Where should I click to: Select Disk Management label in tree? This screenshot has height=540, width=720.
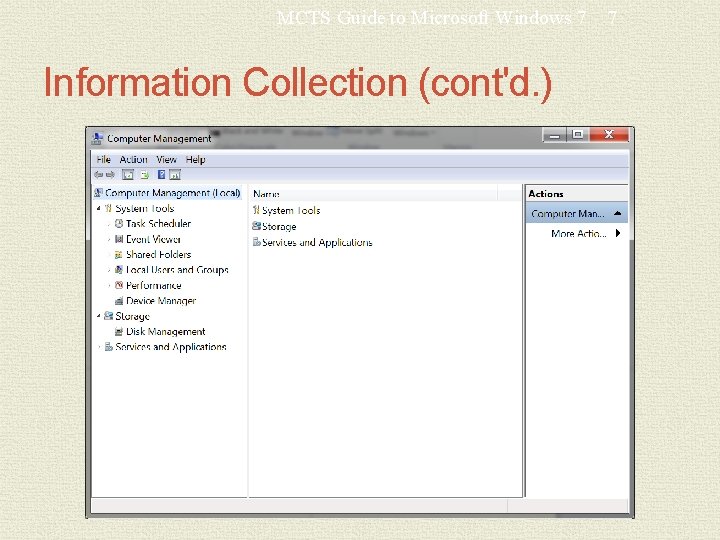pyautogui.click(x=166, y=332)
